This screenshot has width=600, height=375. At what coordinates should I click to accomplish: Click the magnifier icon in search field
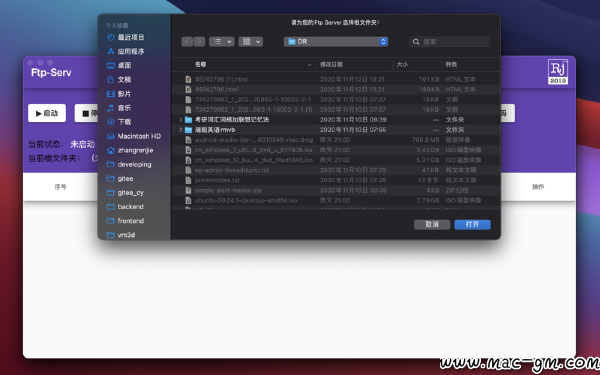pos(416,42)
